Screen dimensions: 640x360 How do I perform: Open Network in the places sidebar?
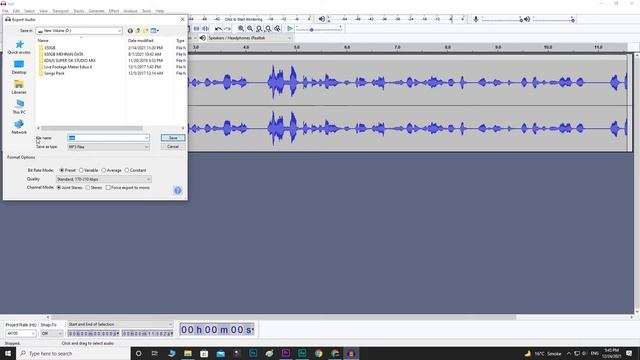pos(19,127)
